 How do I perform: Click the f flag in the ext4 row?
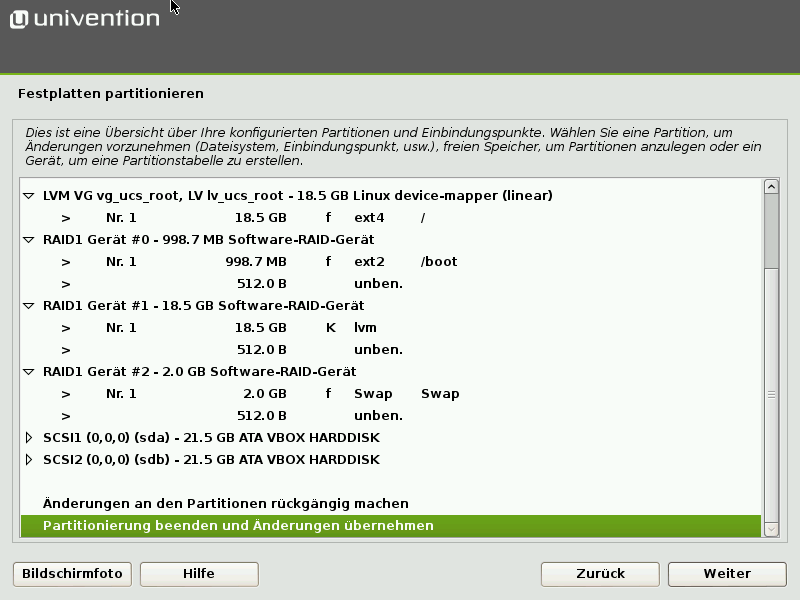(329, 218)
